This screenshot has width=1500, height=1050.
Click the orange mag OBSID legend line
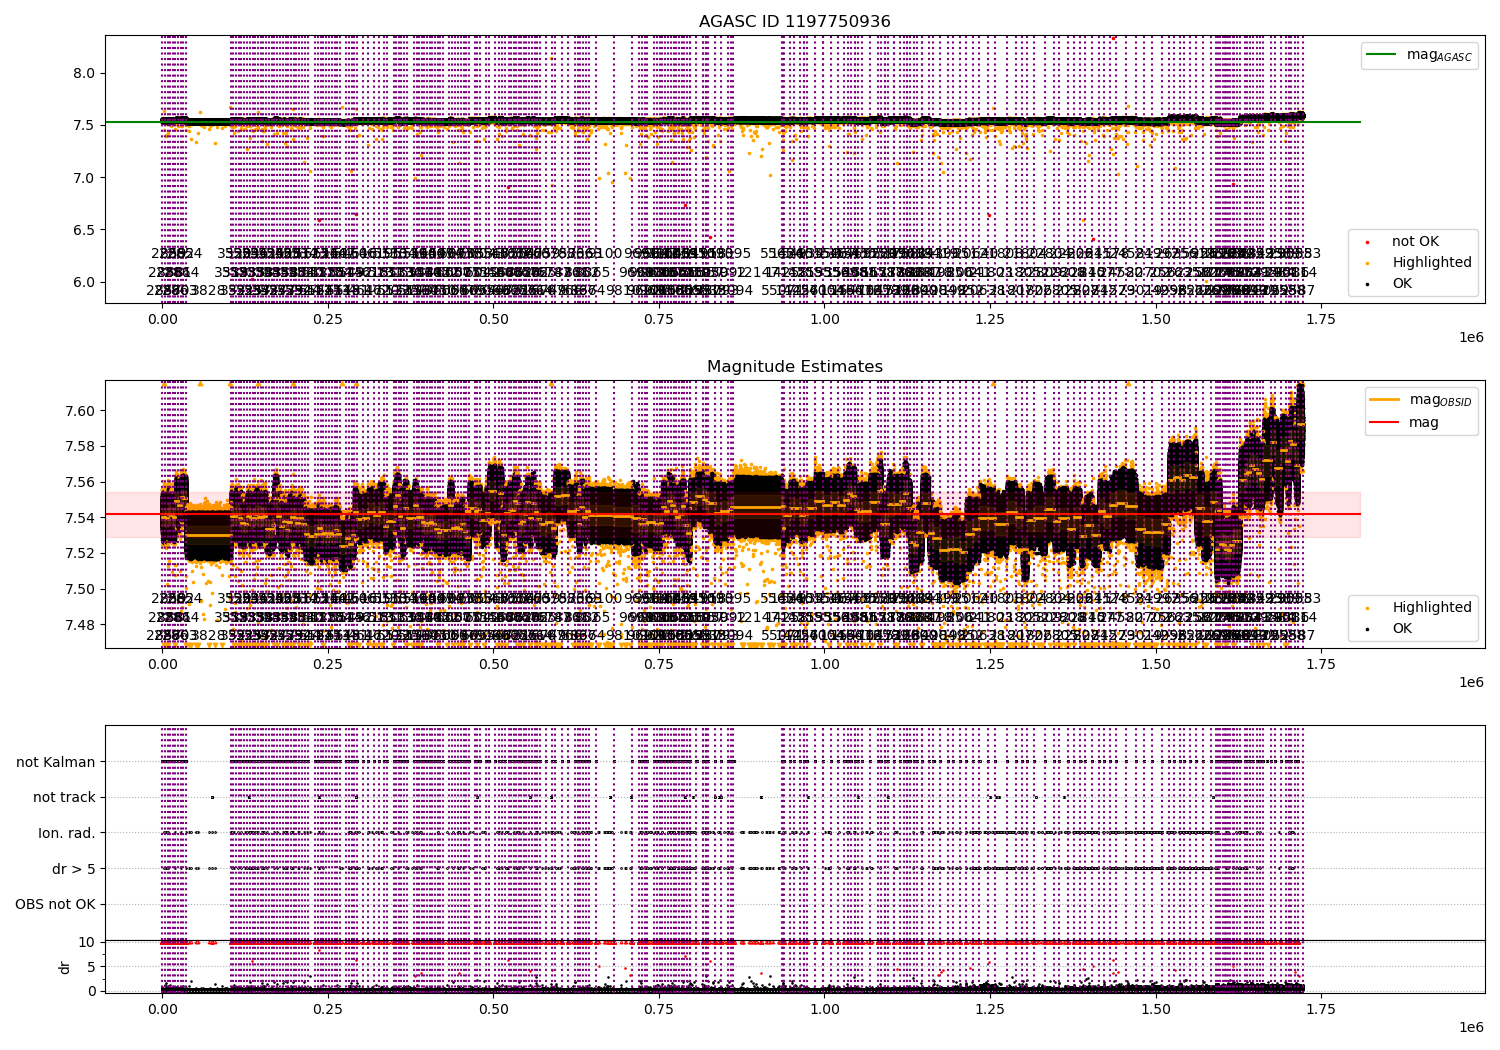tap(1385, 399)
